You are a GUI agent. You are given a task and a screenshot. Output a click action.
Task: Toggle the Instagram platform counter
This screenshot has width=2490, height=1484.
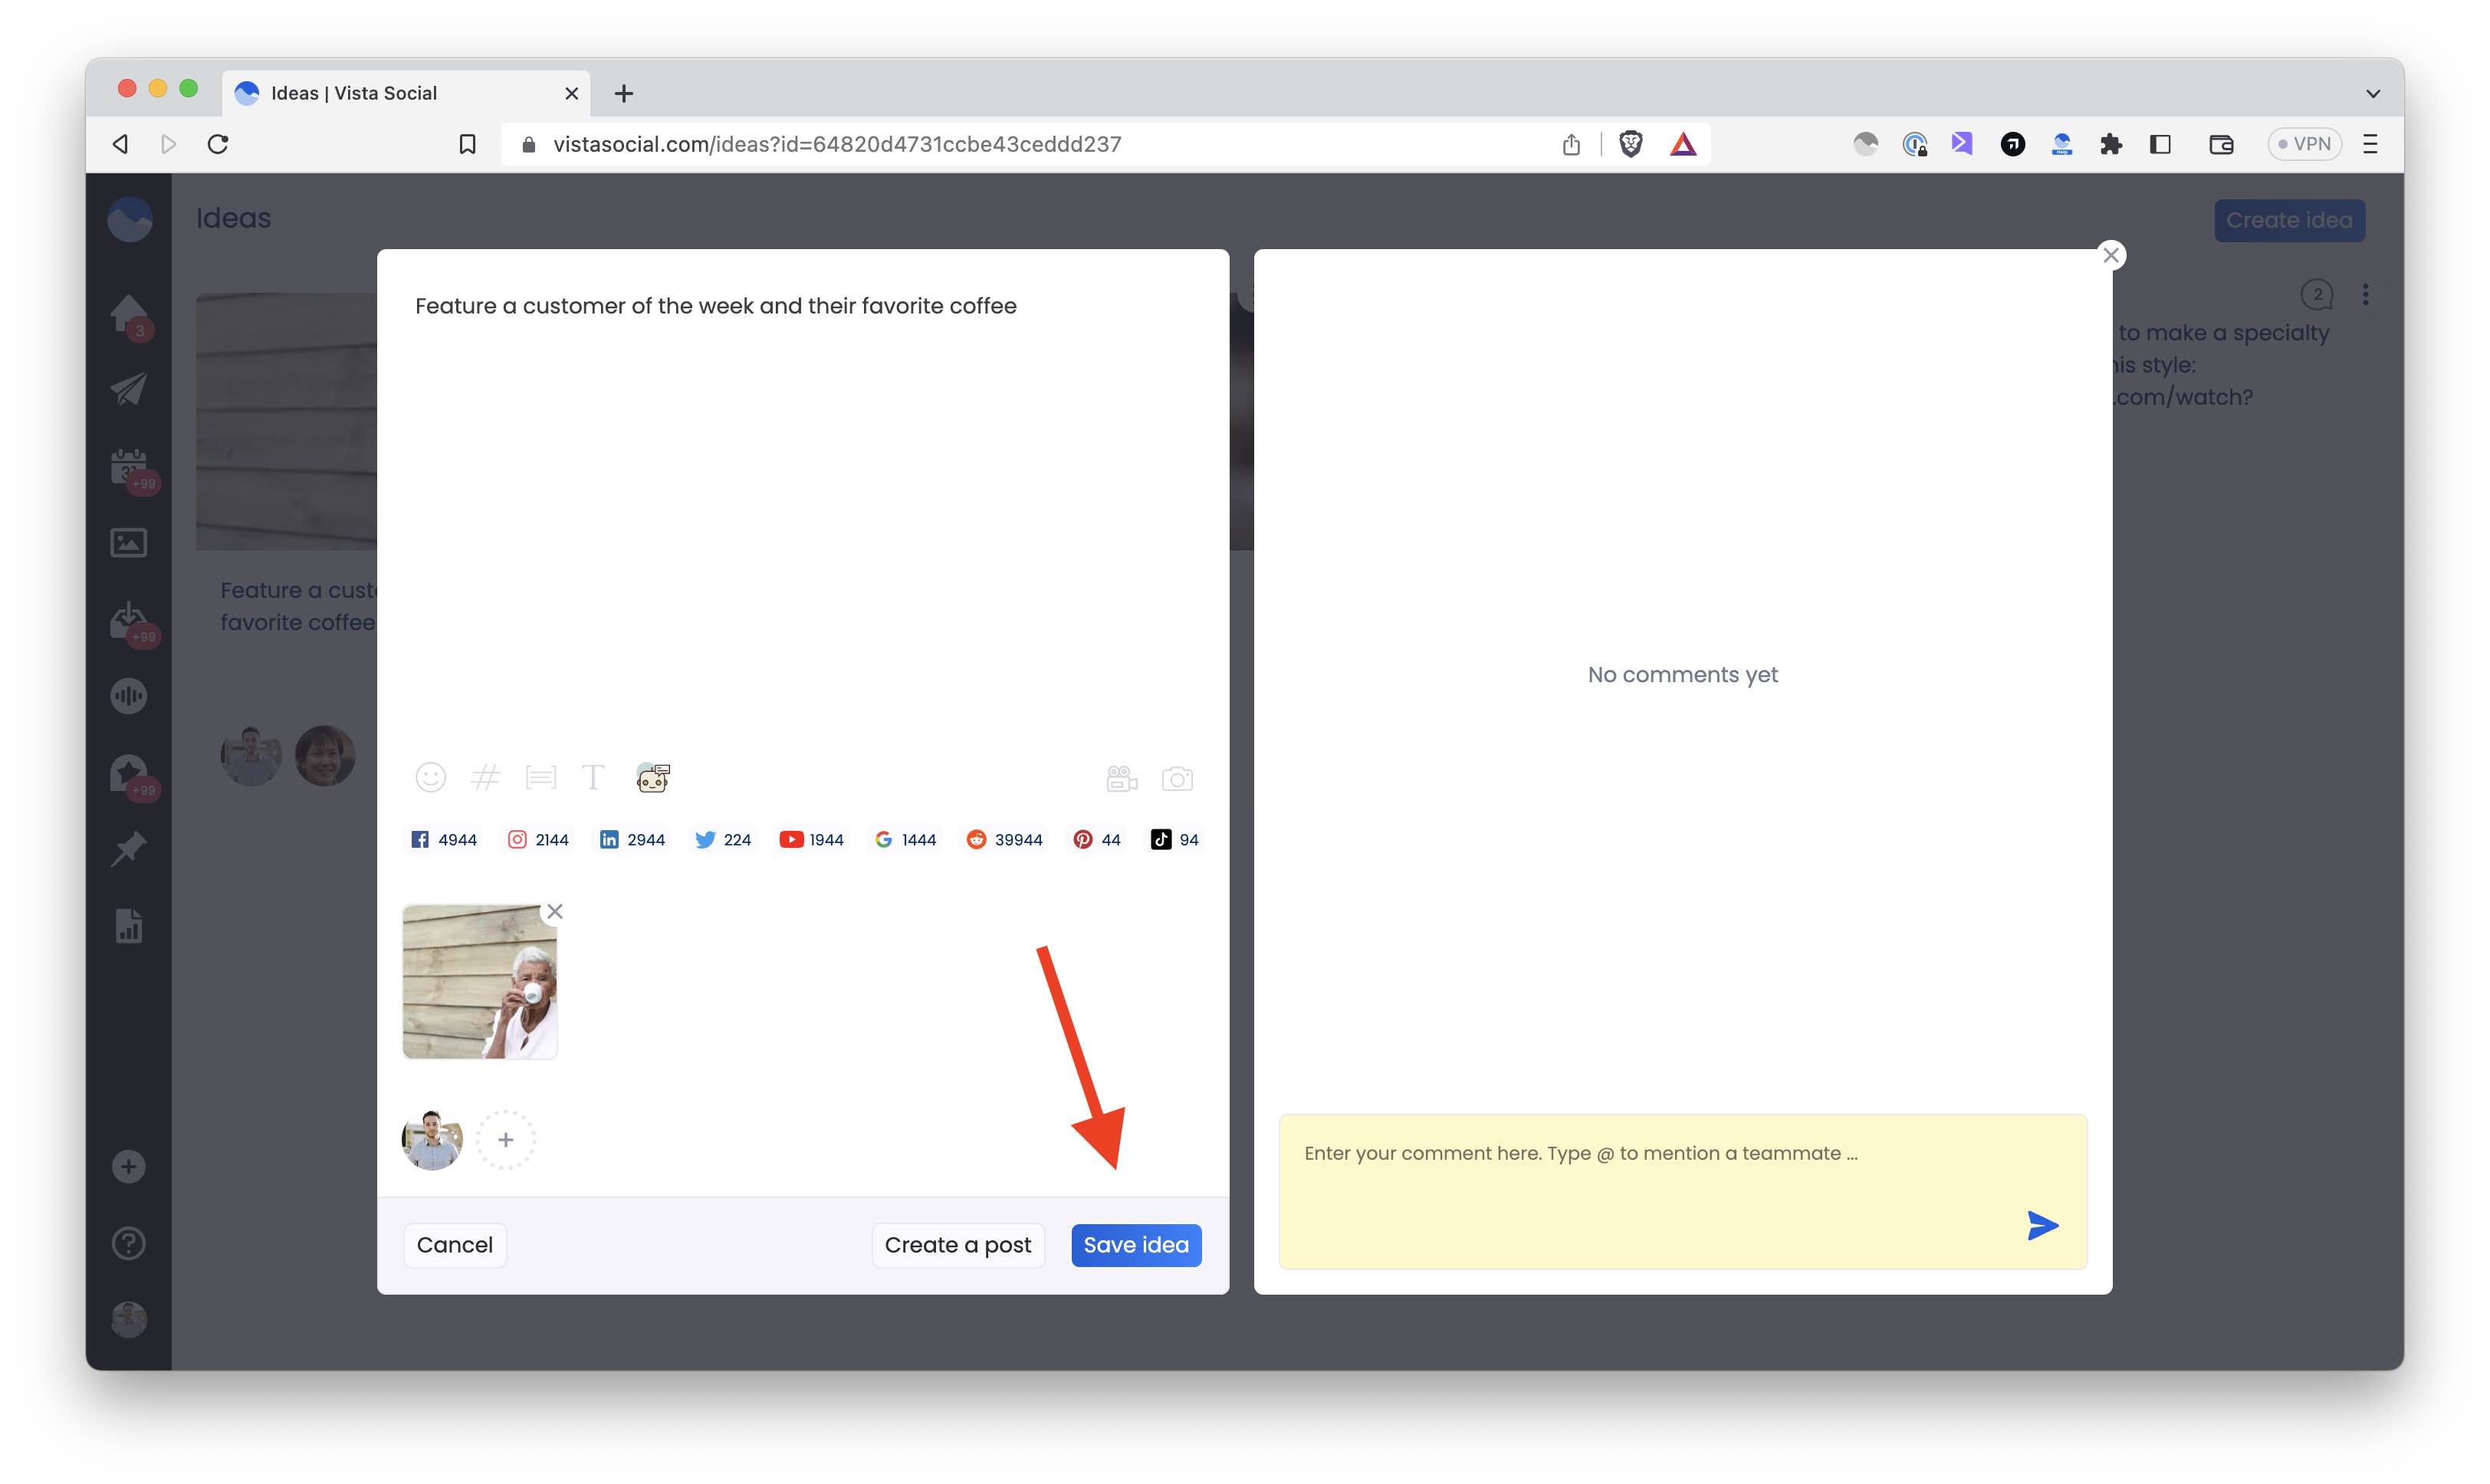click(x=537, y=839)
